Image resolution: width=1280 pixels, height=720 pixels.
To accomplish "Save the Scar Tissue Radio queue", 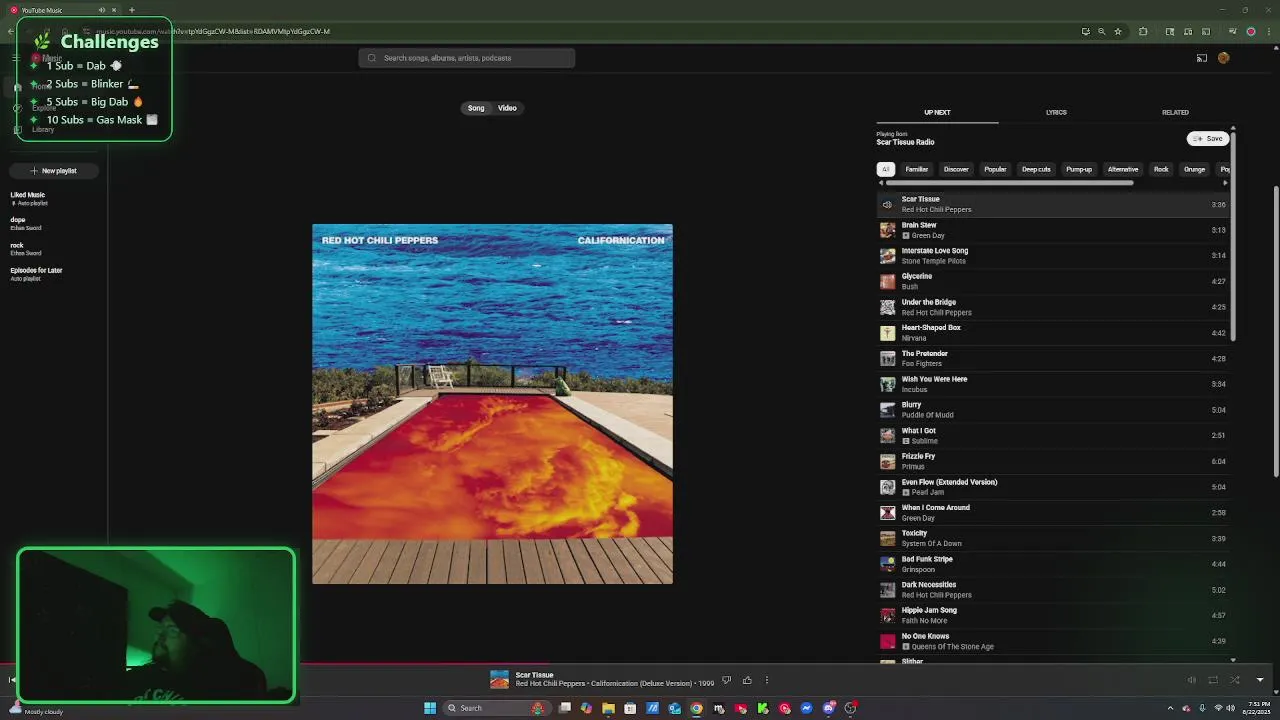I will [1208, 139].
